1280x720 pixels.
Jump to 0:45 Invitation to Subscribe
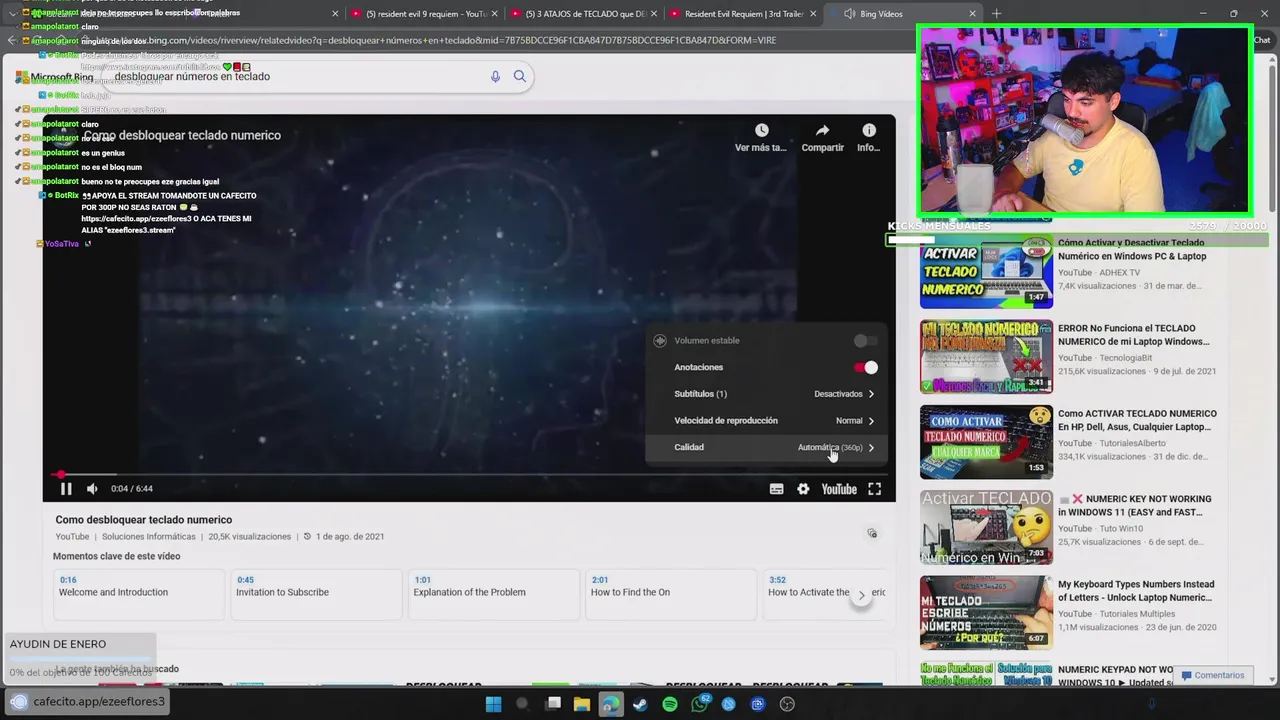316,594
